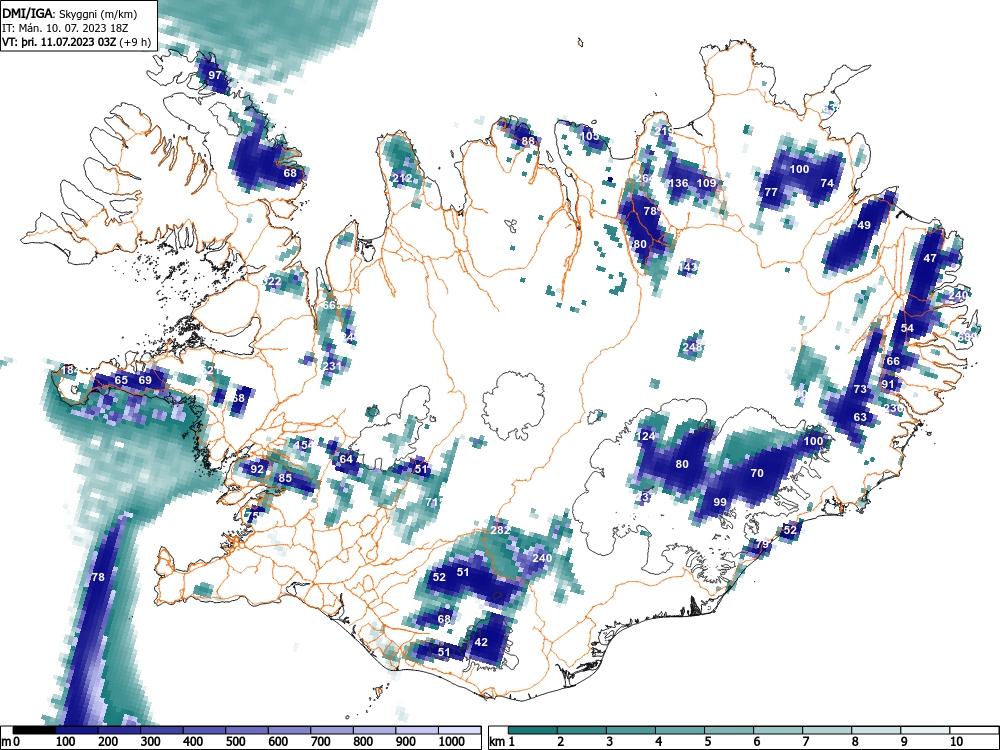Viewport: 1000px width, 750px height.
Task: Click the visibility value 77 on the map
Action: pyautogui.click(x=770, y=192)
